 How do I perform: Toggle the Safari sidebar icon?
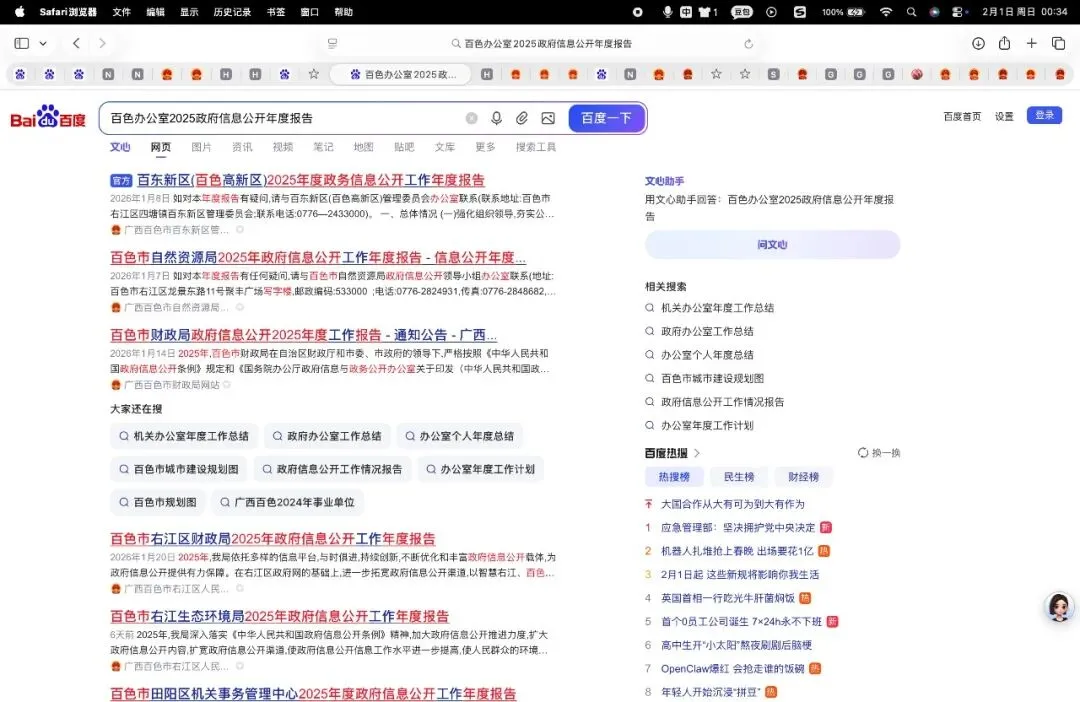tap(21, 43)
